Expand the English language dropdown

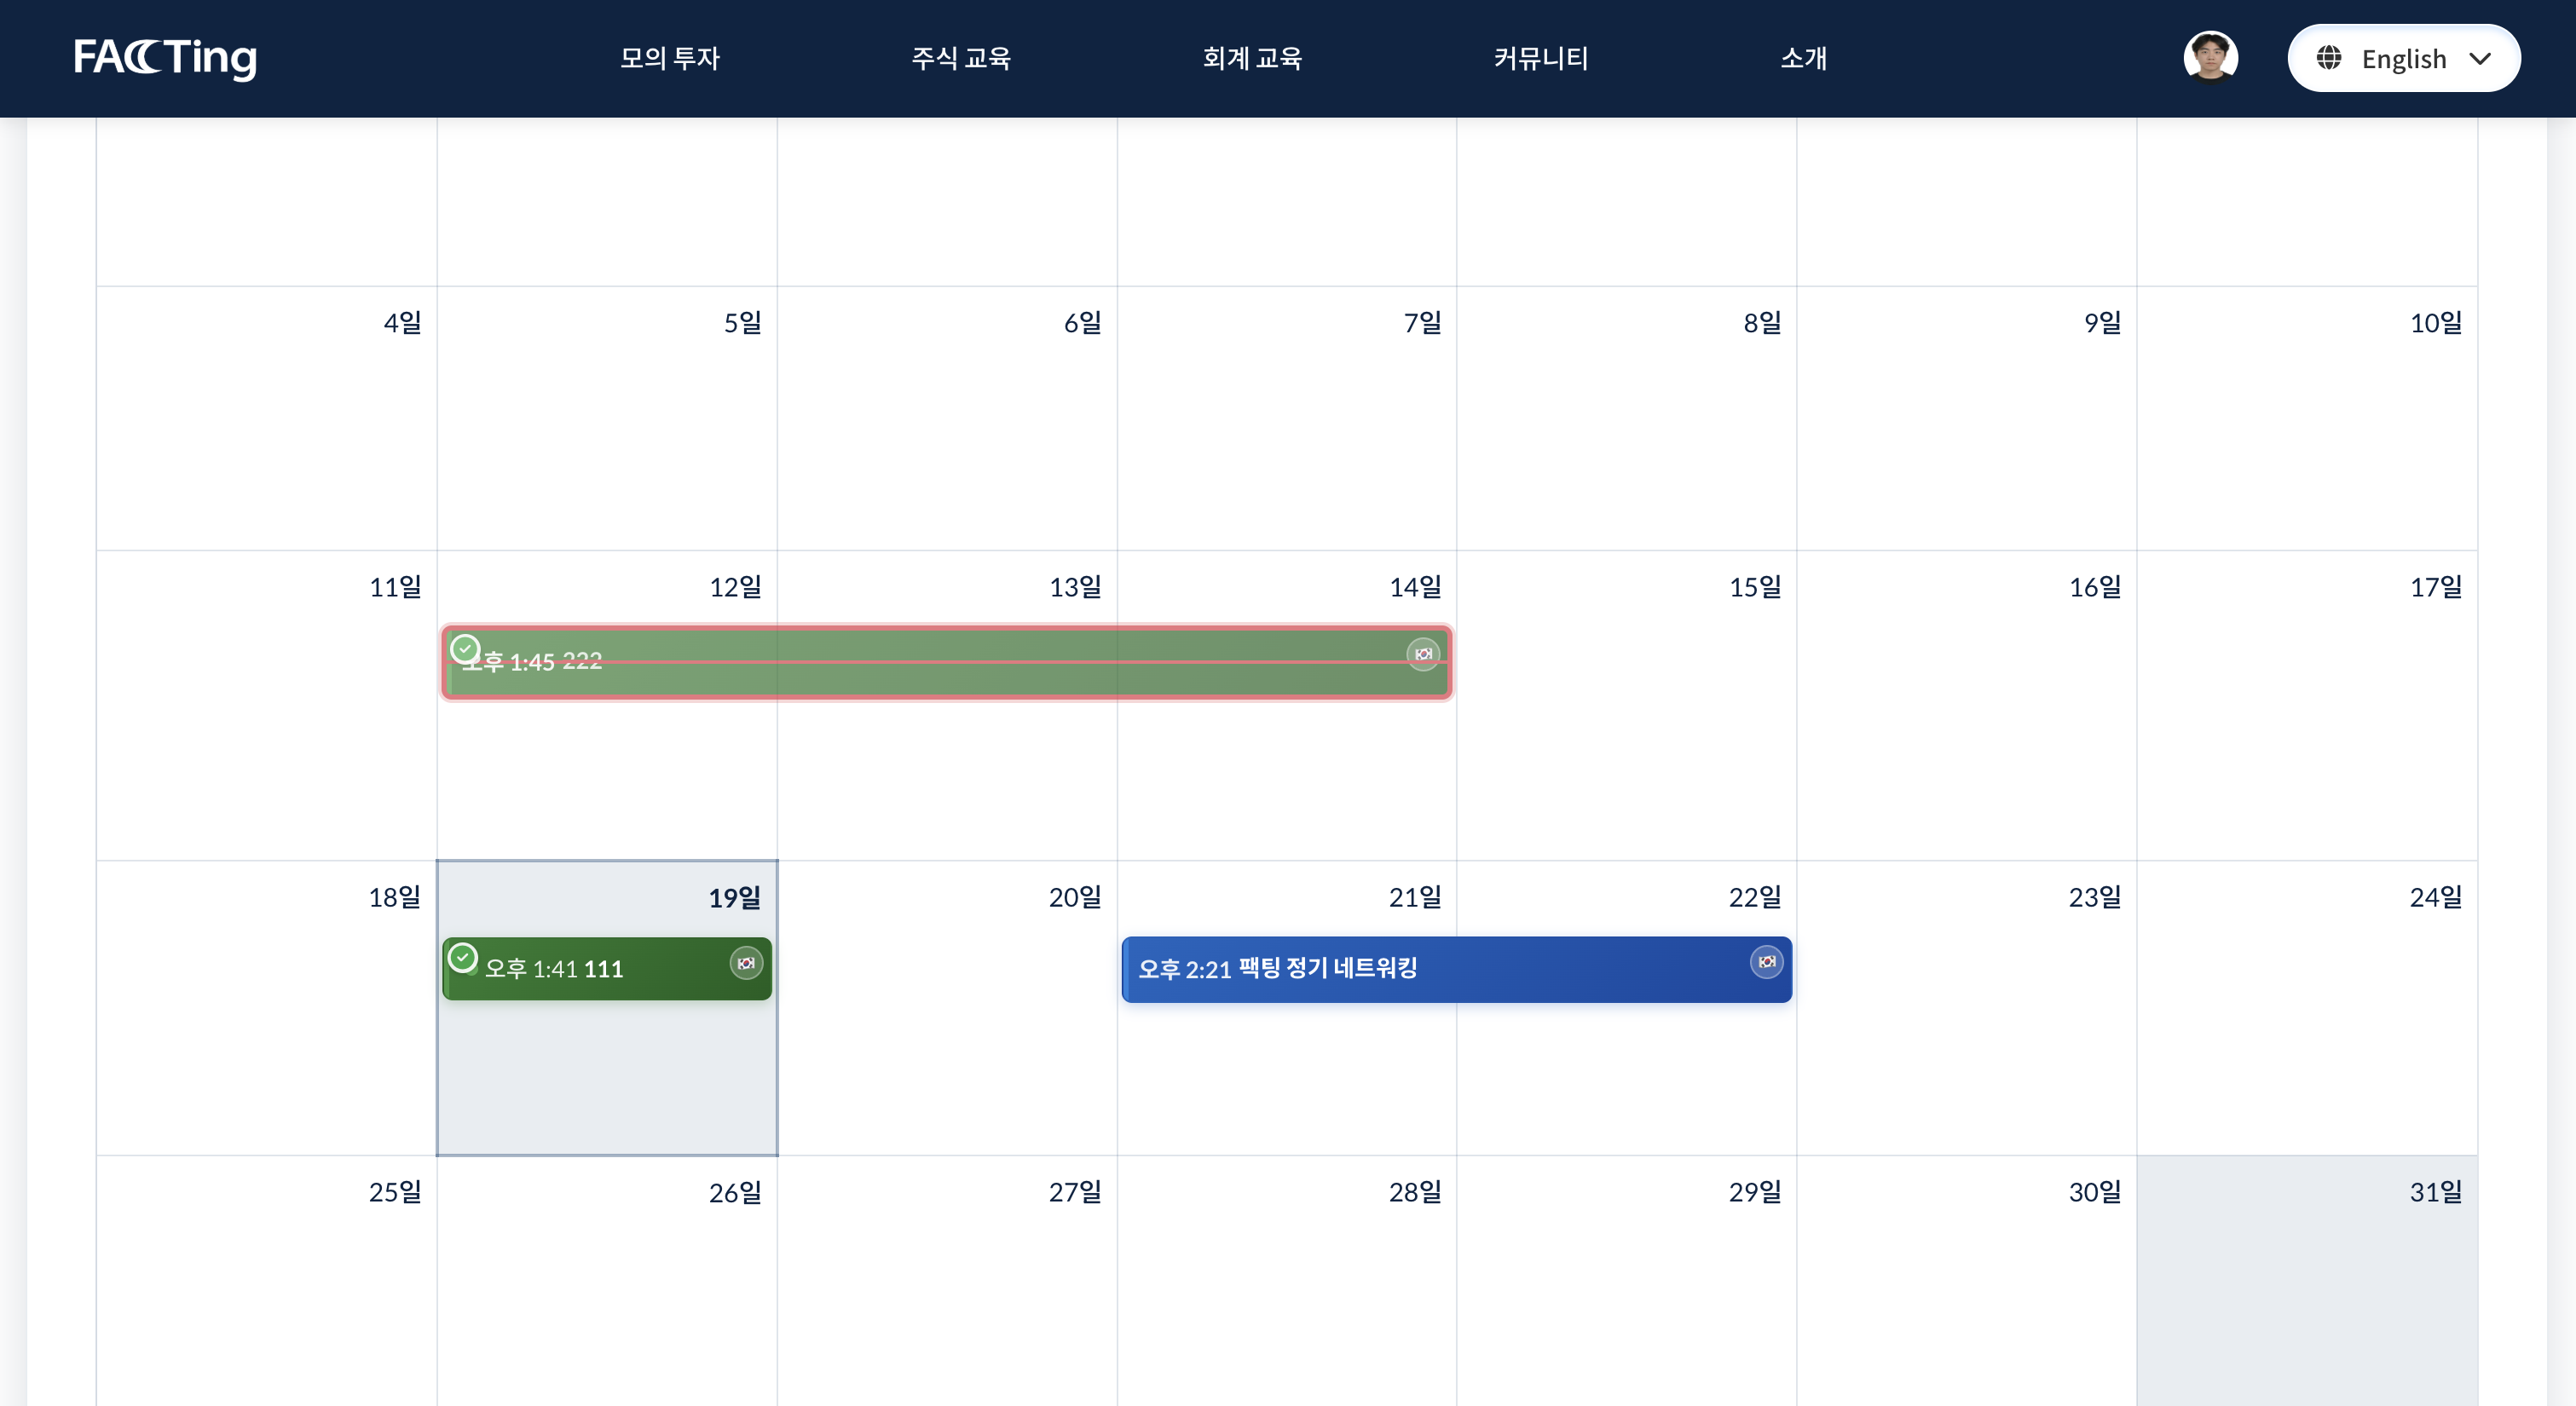[2402, 59]
